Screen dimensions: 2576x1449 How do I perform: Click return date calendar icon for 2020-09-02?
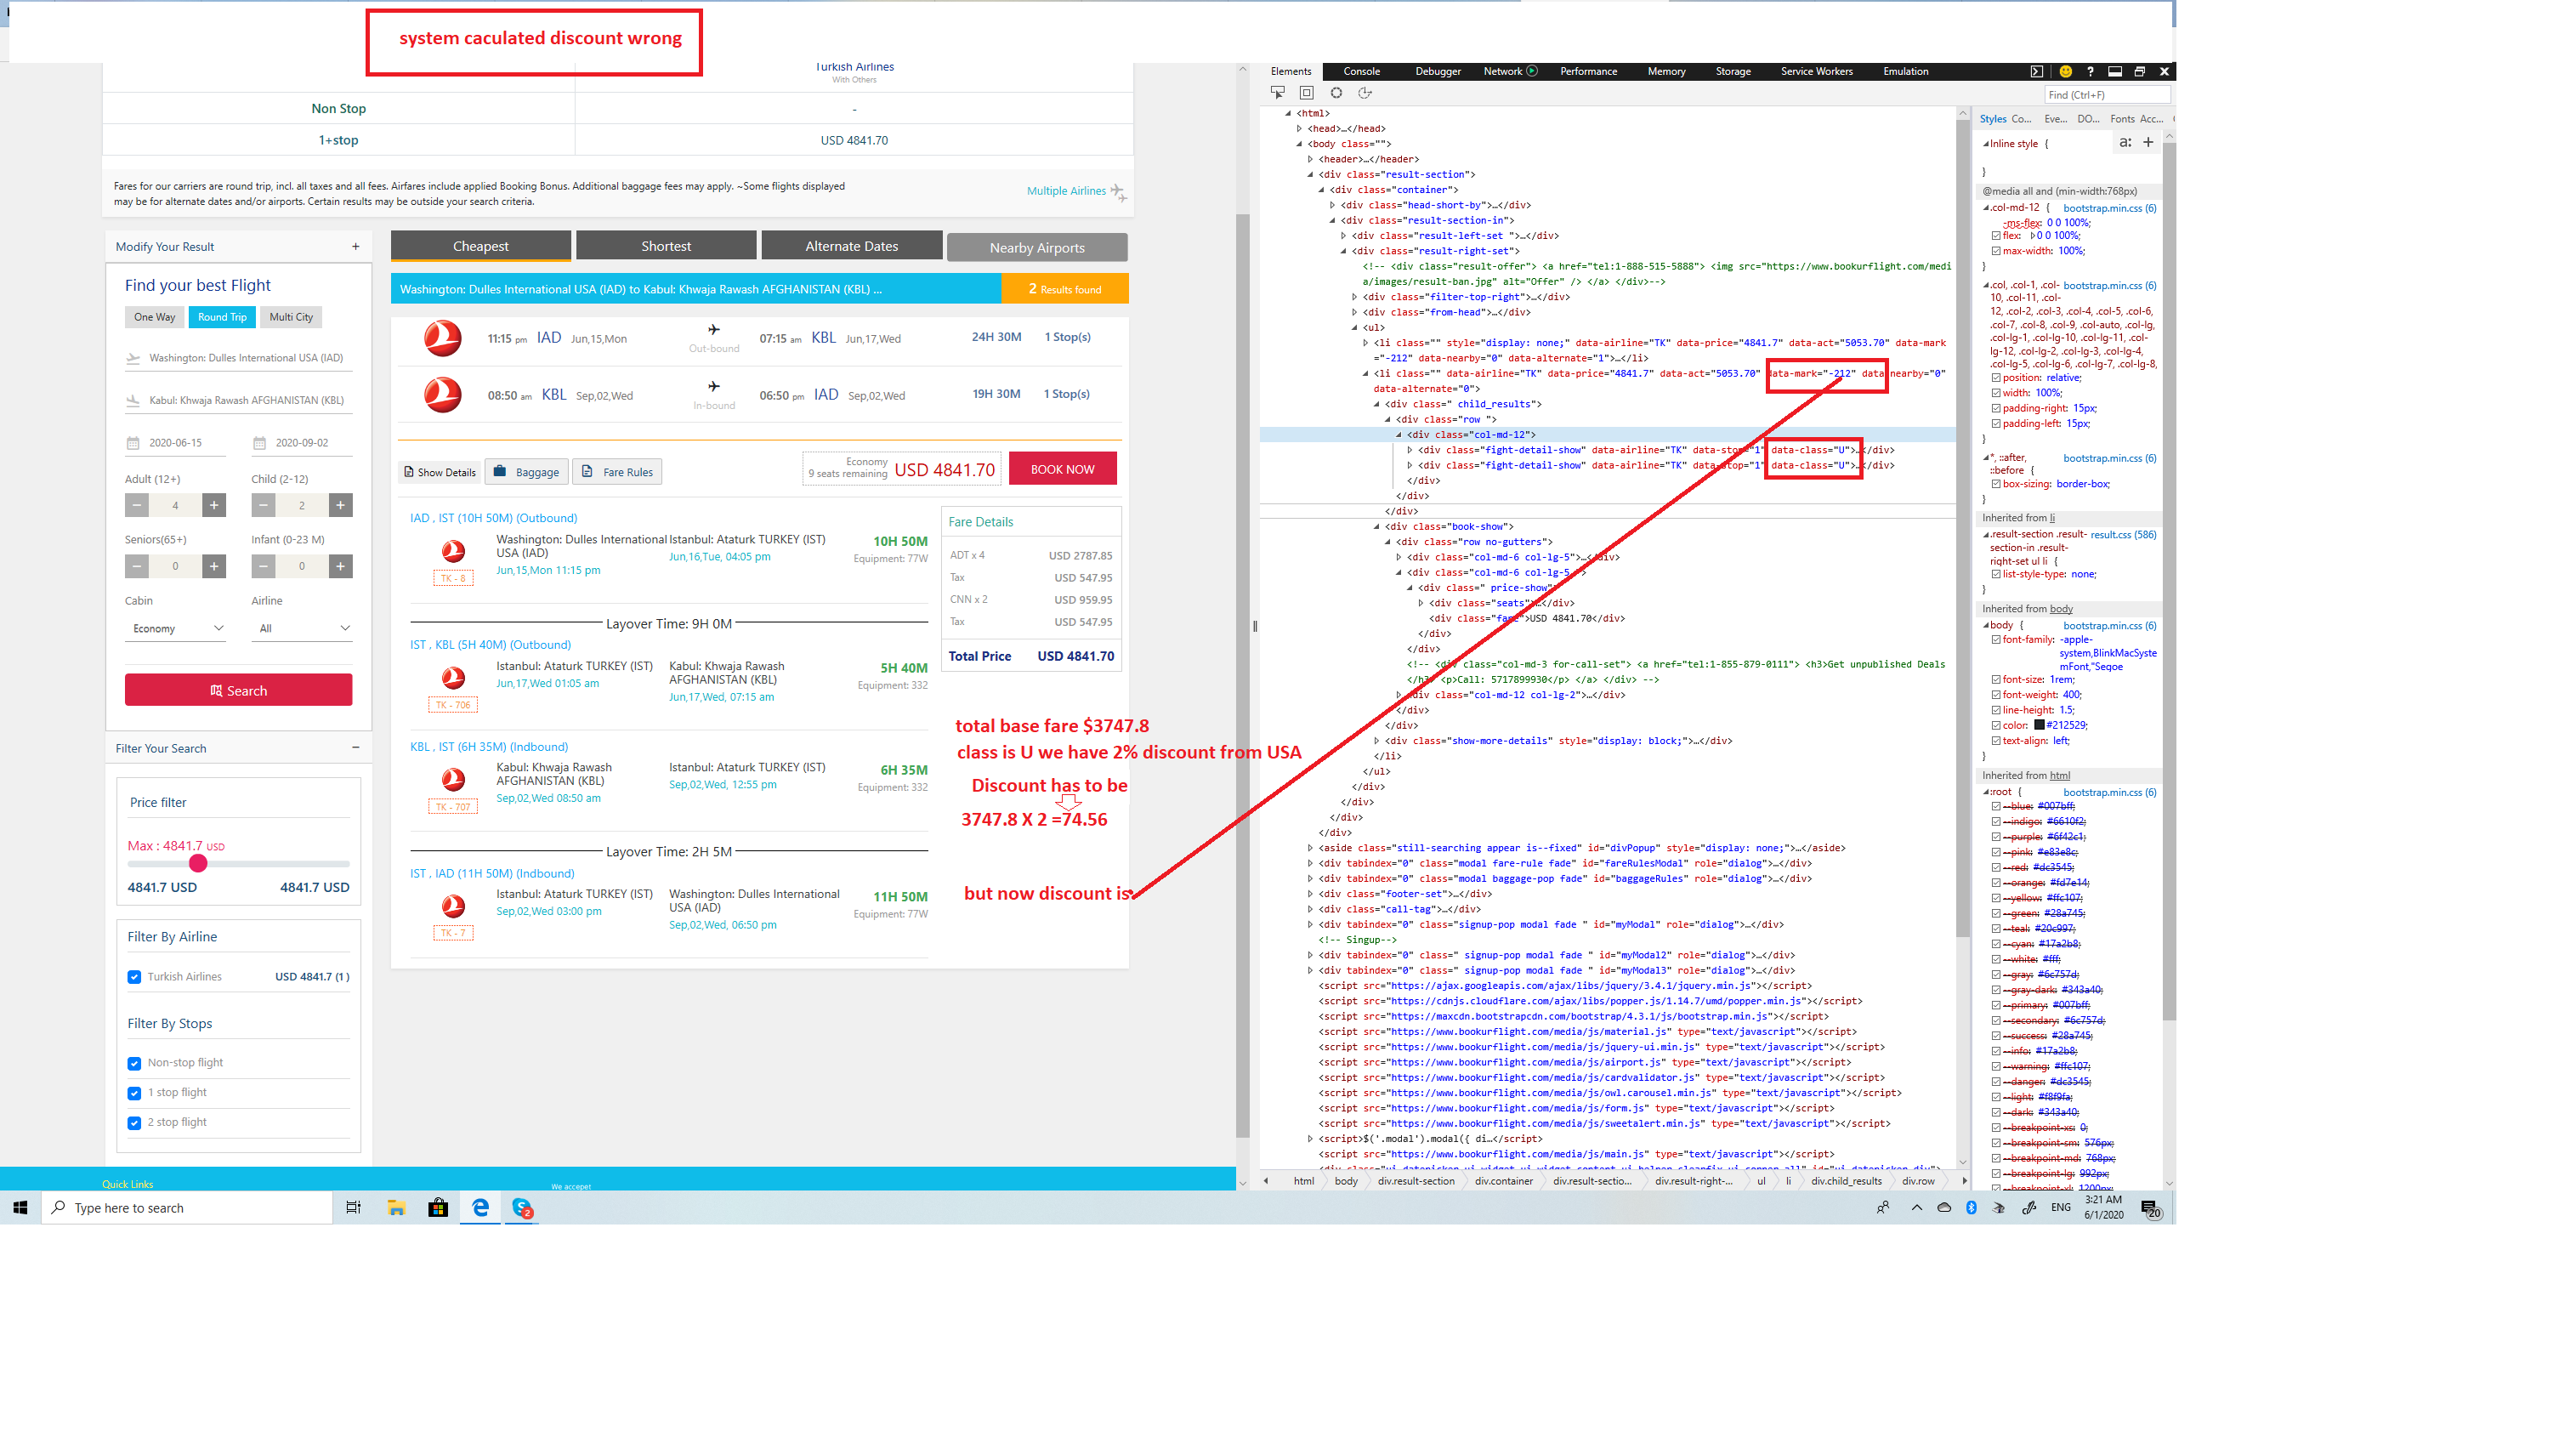pos(259,443)
